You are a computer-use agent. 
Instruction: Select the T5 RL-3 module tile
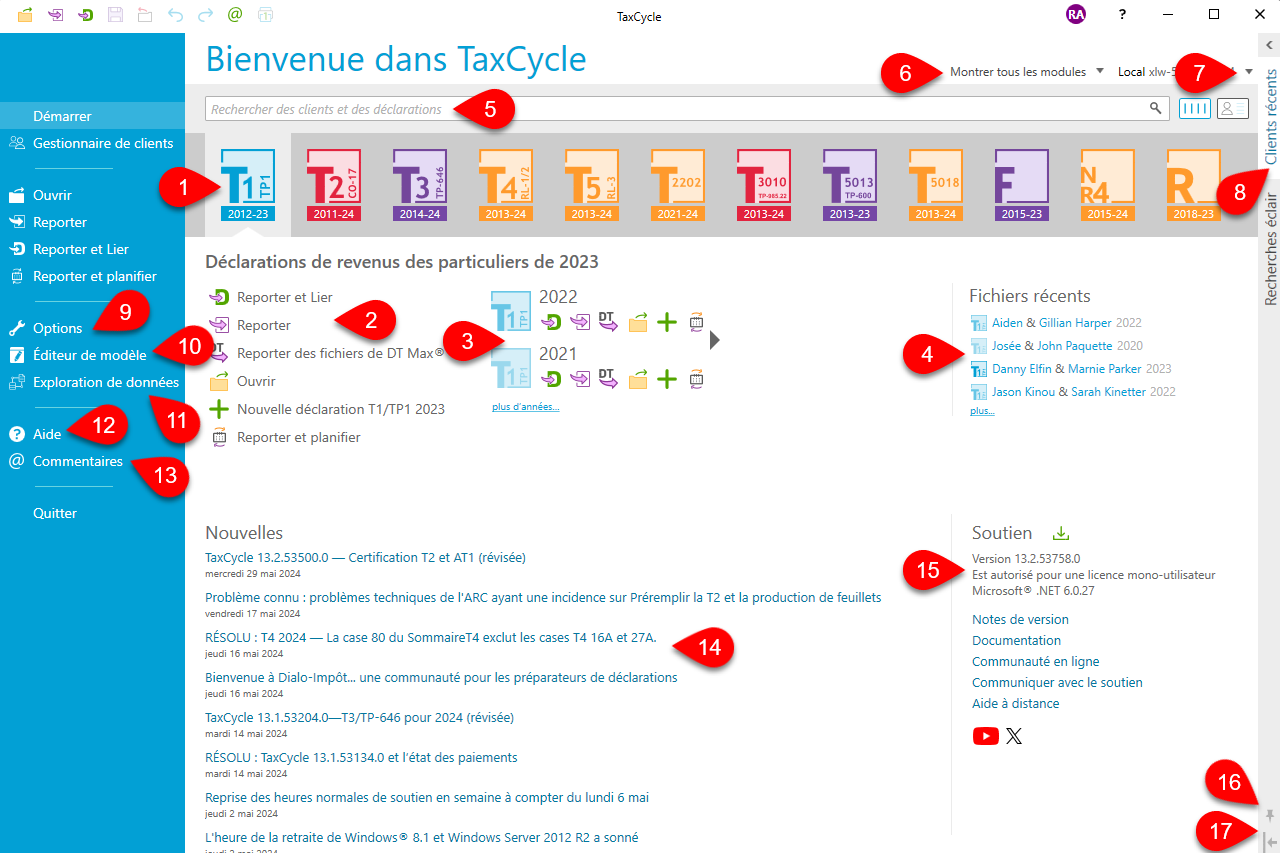click(590, 185)
